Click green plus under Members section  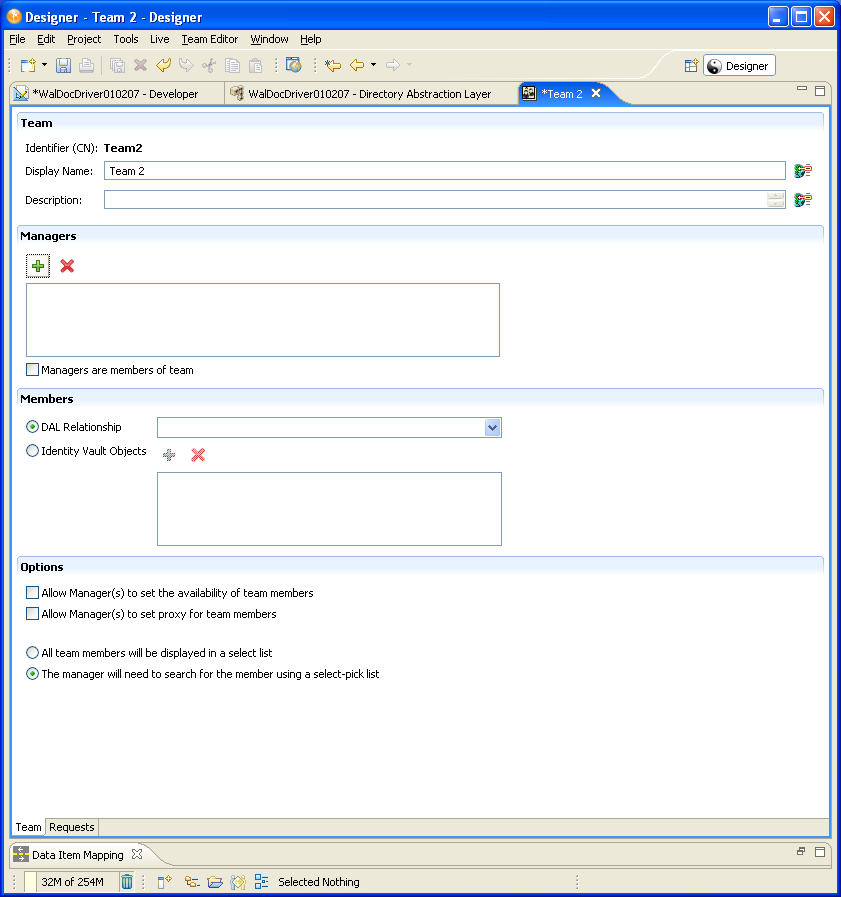[x=169, y=455]
